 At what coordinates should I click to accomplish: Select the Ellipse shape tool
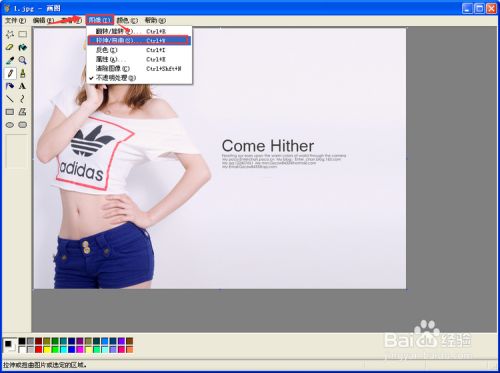pos(10,125)
